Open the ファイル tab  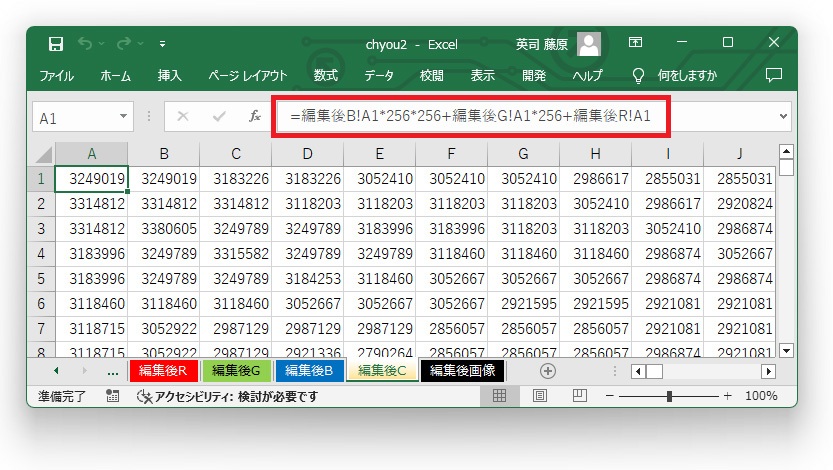(56, 76)
